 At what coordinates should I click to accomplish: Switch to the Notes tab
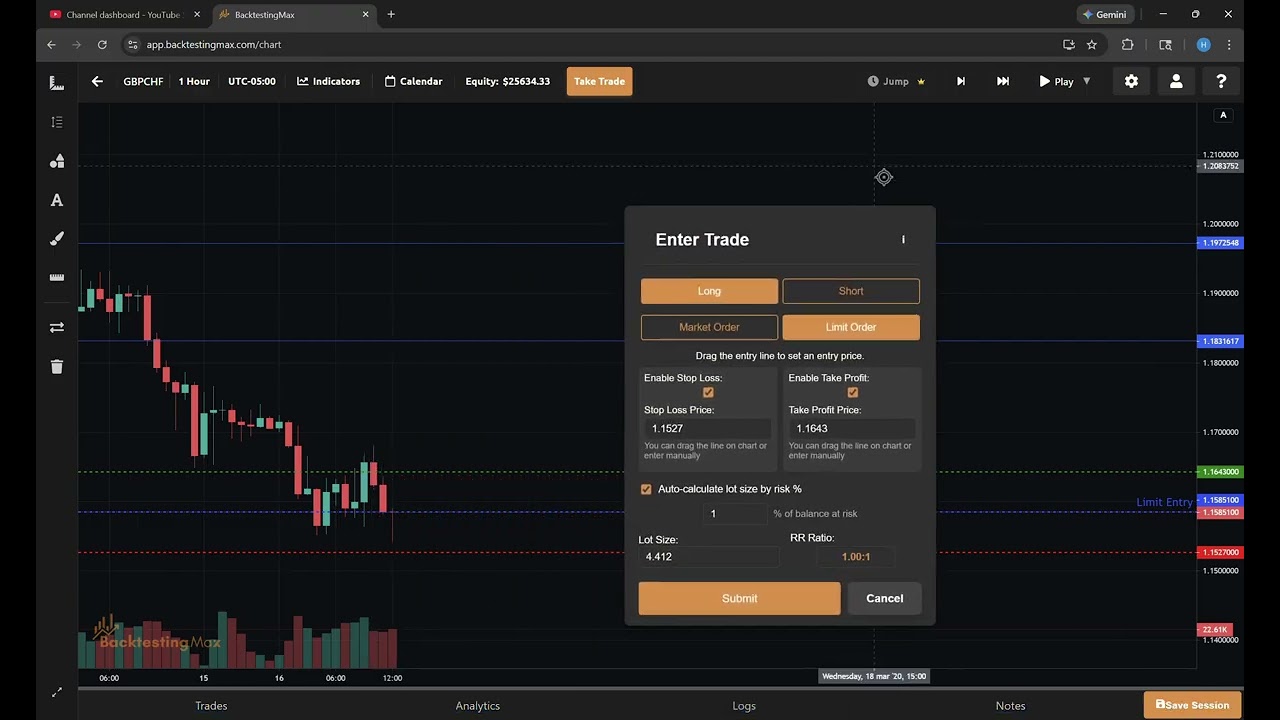coord(1010,705)
